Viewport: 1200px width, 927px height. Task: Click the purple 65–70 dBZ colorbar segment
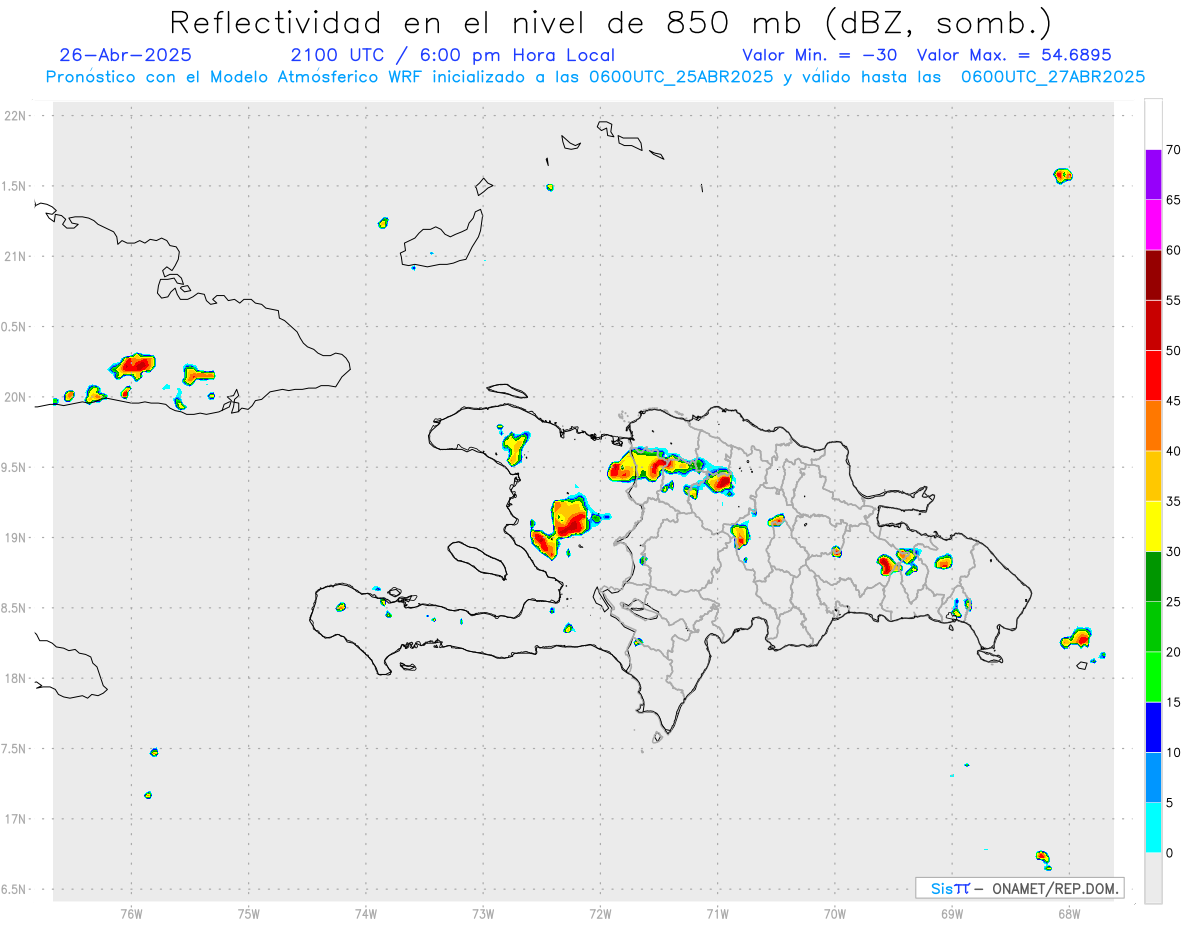pos(1153,174)
